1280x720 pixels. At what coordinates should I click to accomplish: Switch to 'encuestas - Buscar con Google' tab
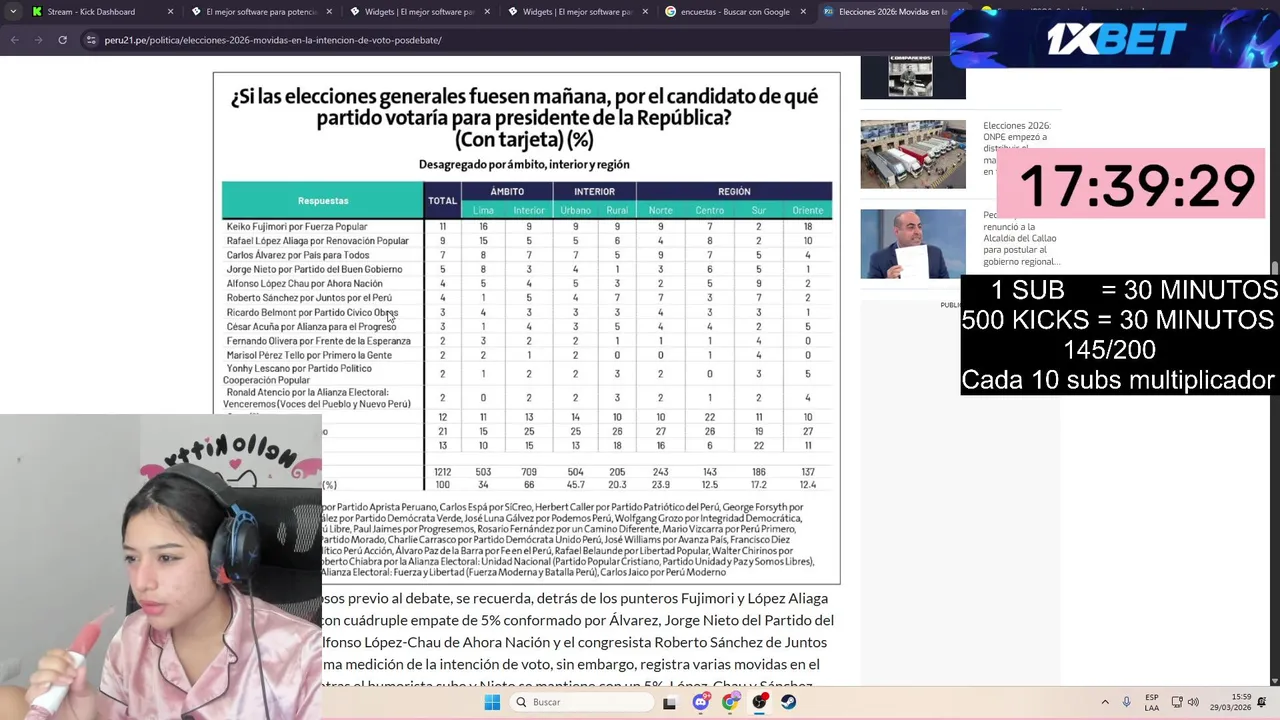click(x=735, y=12)
